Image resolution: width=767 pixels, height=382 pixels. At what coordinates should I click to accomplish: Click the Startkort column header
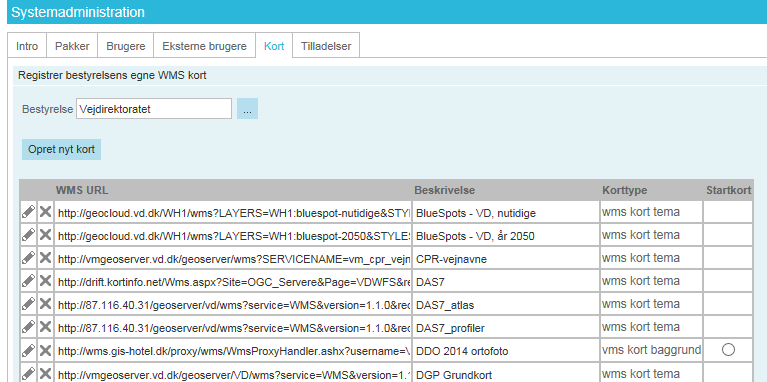(x=728, y=190)
